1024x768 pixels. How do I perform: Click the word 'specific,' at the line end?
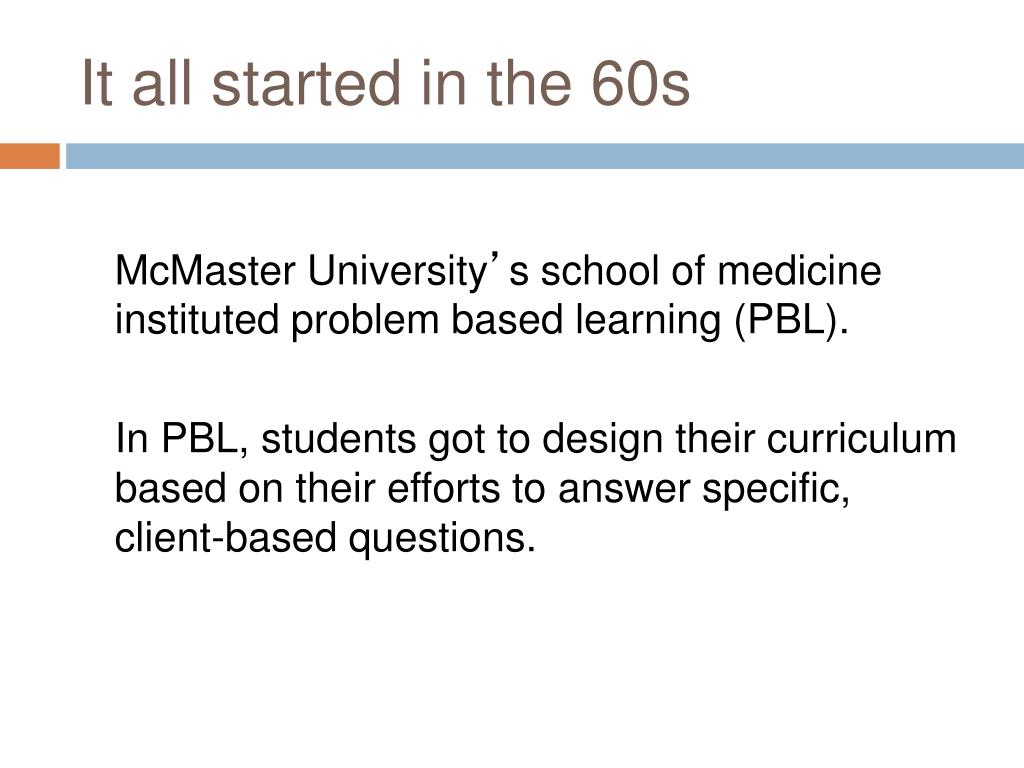pyautogui.click(x=776, y=490)
